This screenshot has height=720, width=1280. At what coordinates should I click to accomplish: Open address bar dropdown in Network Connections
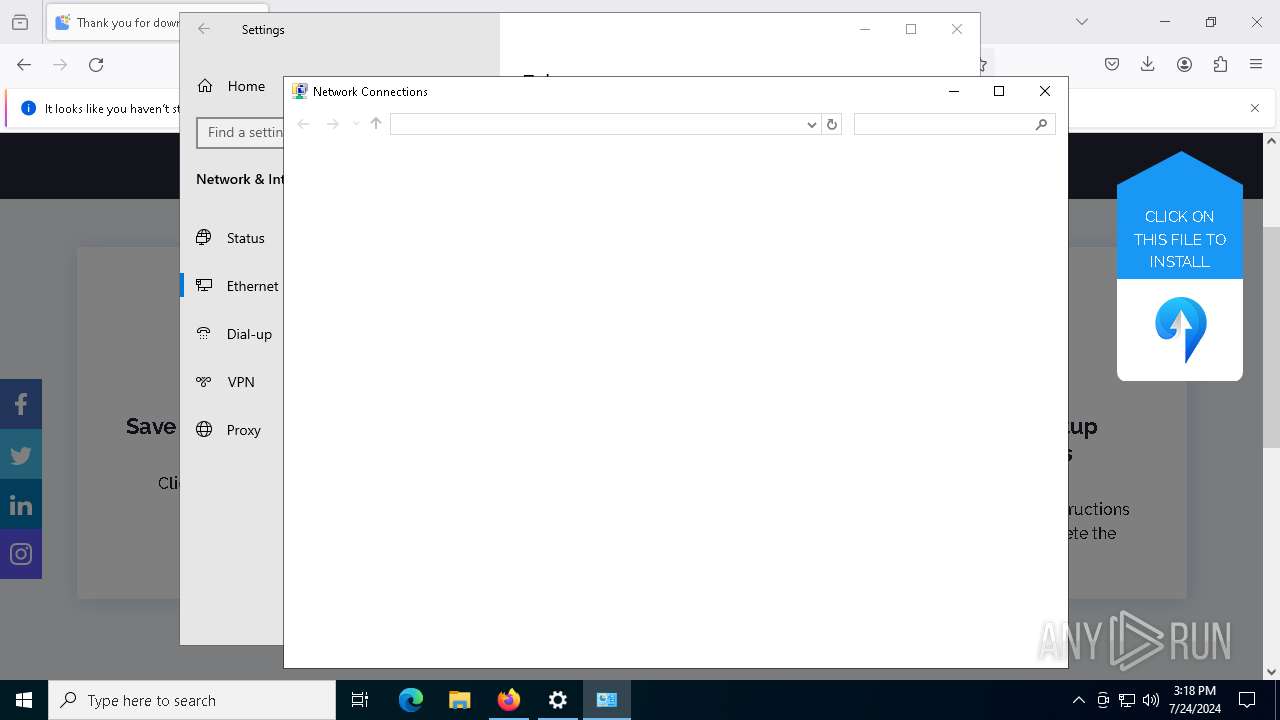pos(812,124)
